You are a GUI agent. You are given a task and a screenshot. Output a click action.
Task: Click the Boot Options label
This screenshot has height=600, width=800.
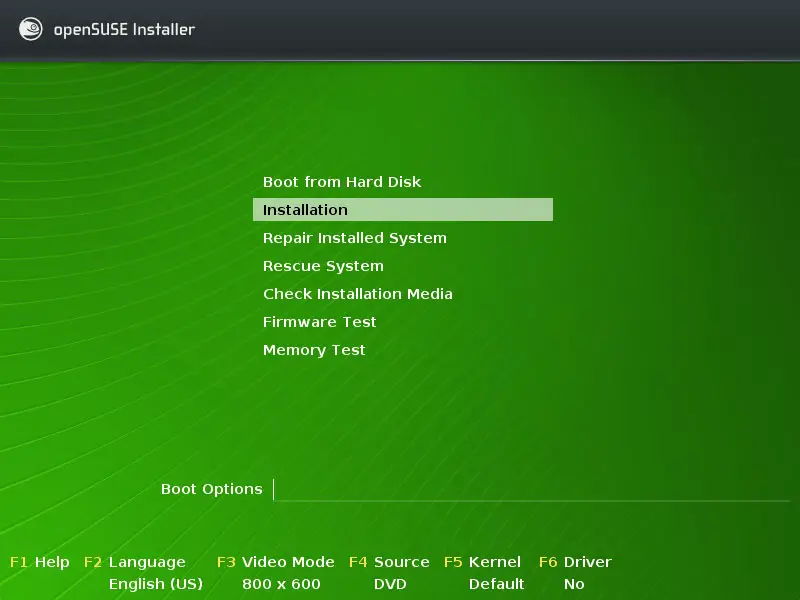click(x=211, y=489)
